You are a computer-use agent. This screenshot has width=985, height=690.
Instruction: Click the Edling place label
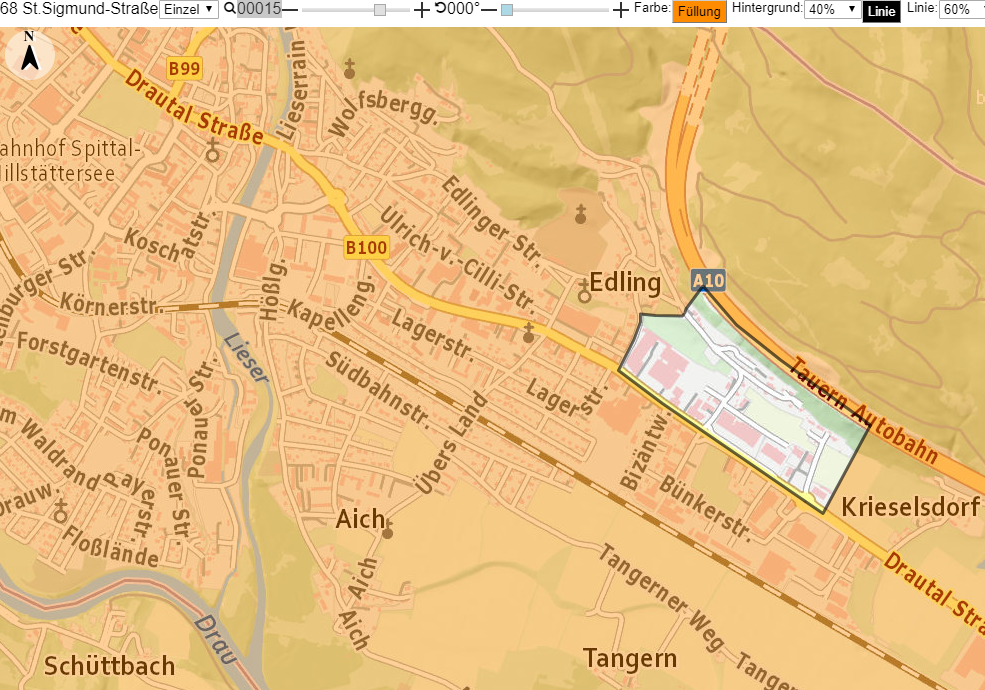(x=625, y=282)
